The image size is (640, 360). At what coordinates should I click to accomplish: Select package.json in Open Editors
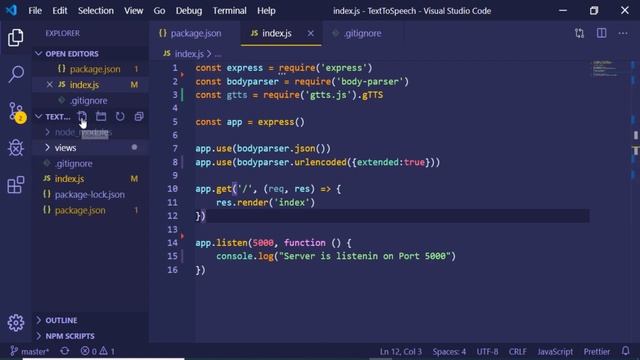point(90,69)
